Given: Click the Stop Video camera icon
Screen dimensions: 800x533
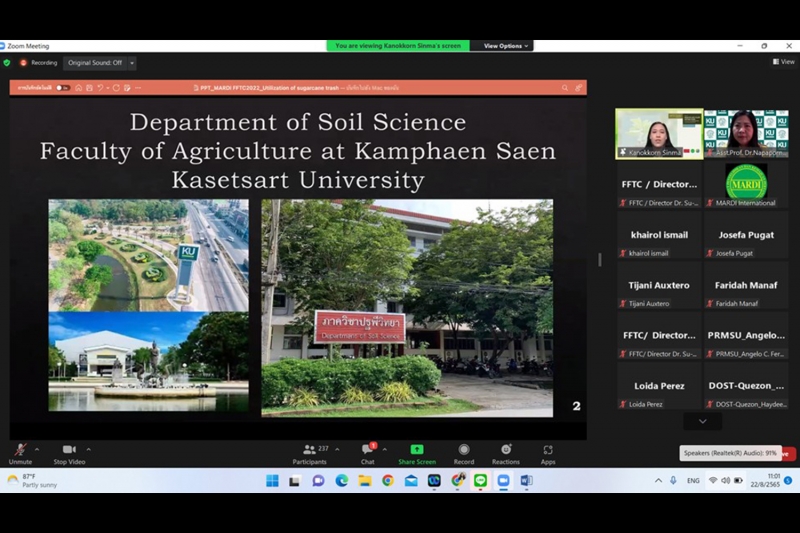Looking at the screenshot, I should (68, 450).
